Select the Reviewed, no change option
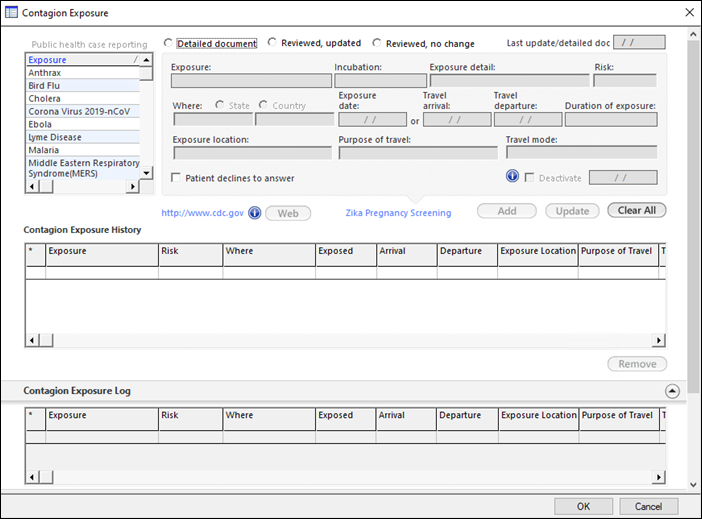The height and width of the screenshot is (519, 702). click(377, 43)
